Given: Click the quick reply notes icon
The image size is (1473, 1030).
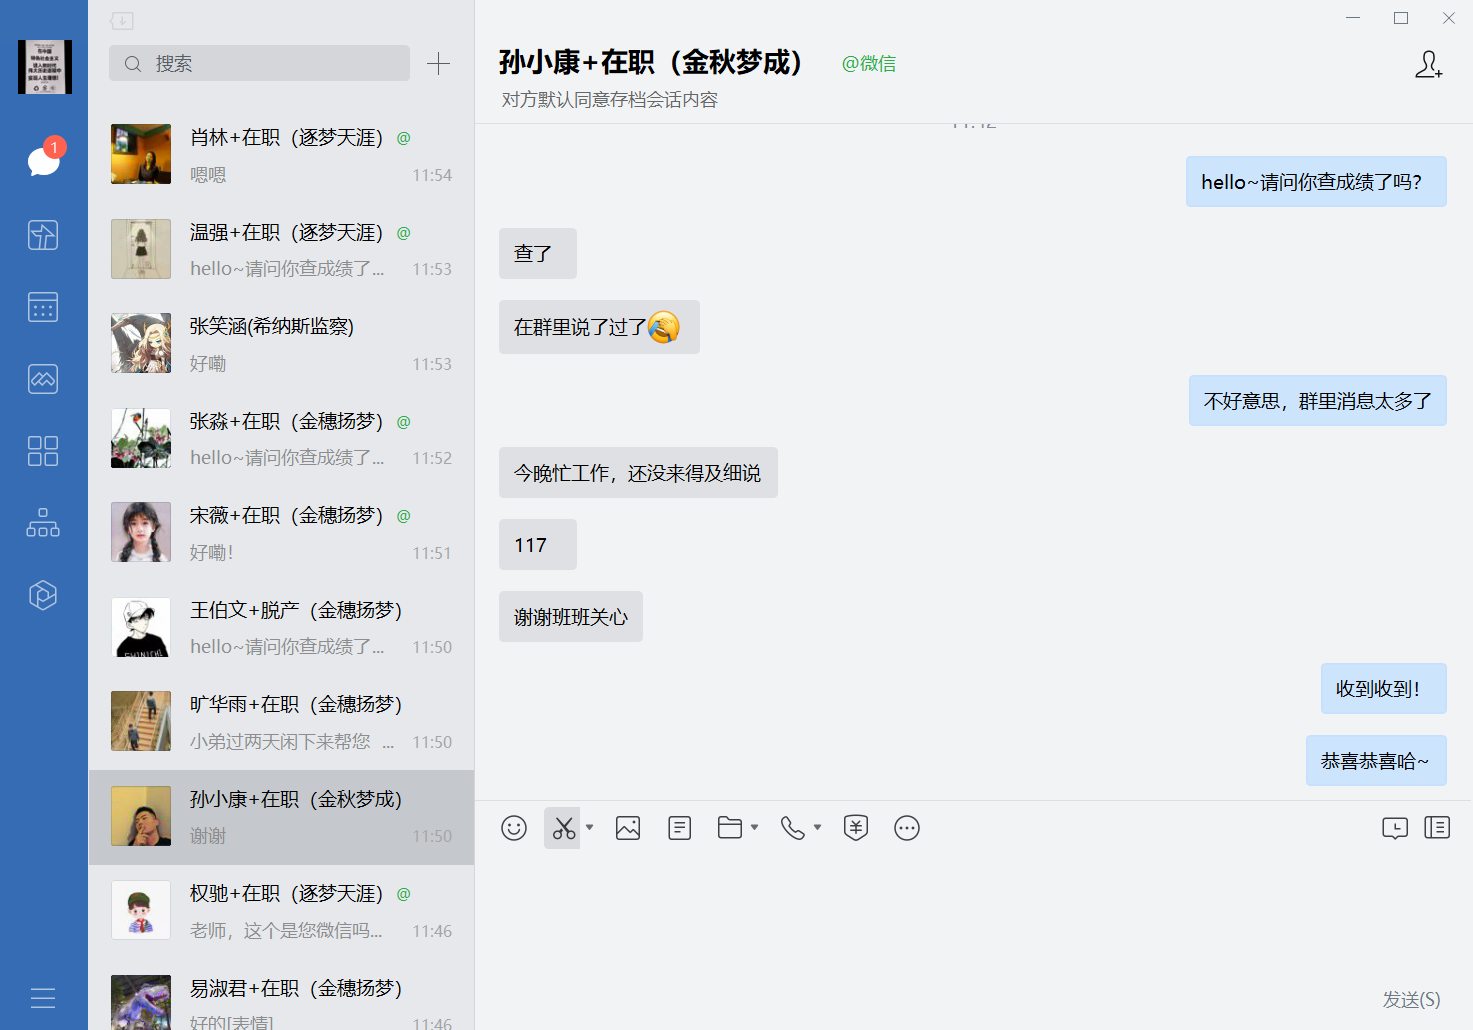Looking at the screenshot, I should (680, 828).
